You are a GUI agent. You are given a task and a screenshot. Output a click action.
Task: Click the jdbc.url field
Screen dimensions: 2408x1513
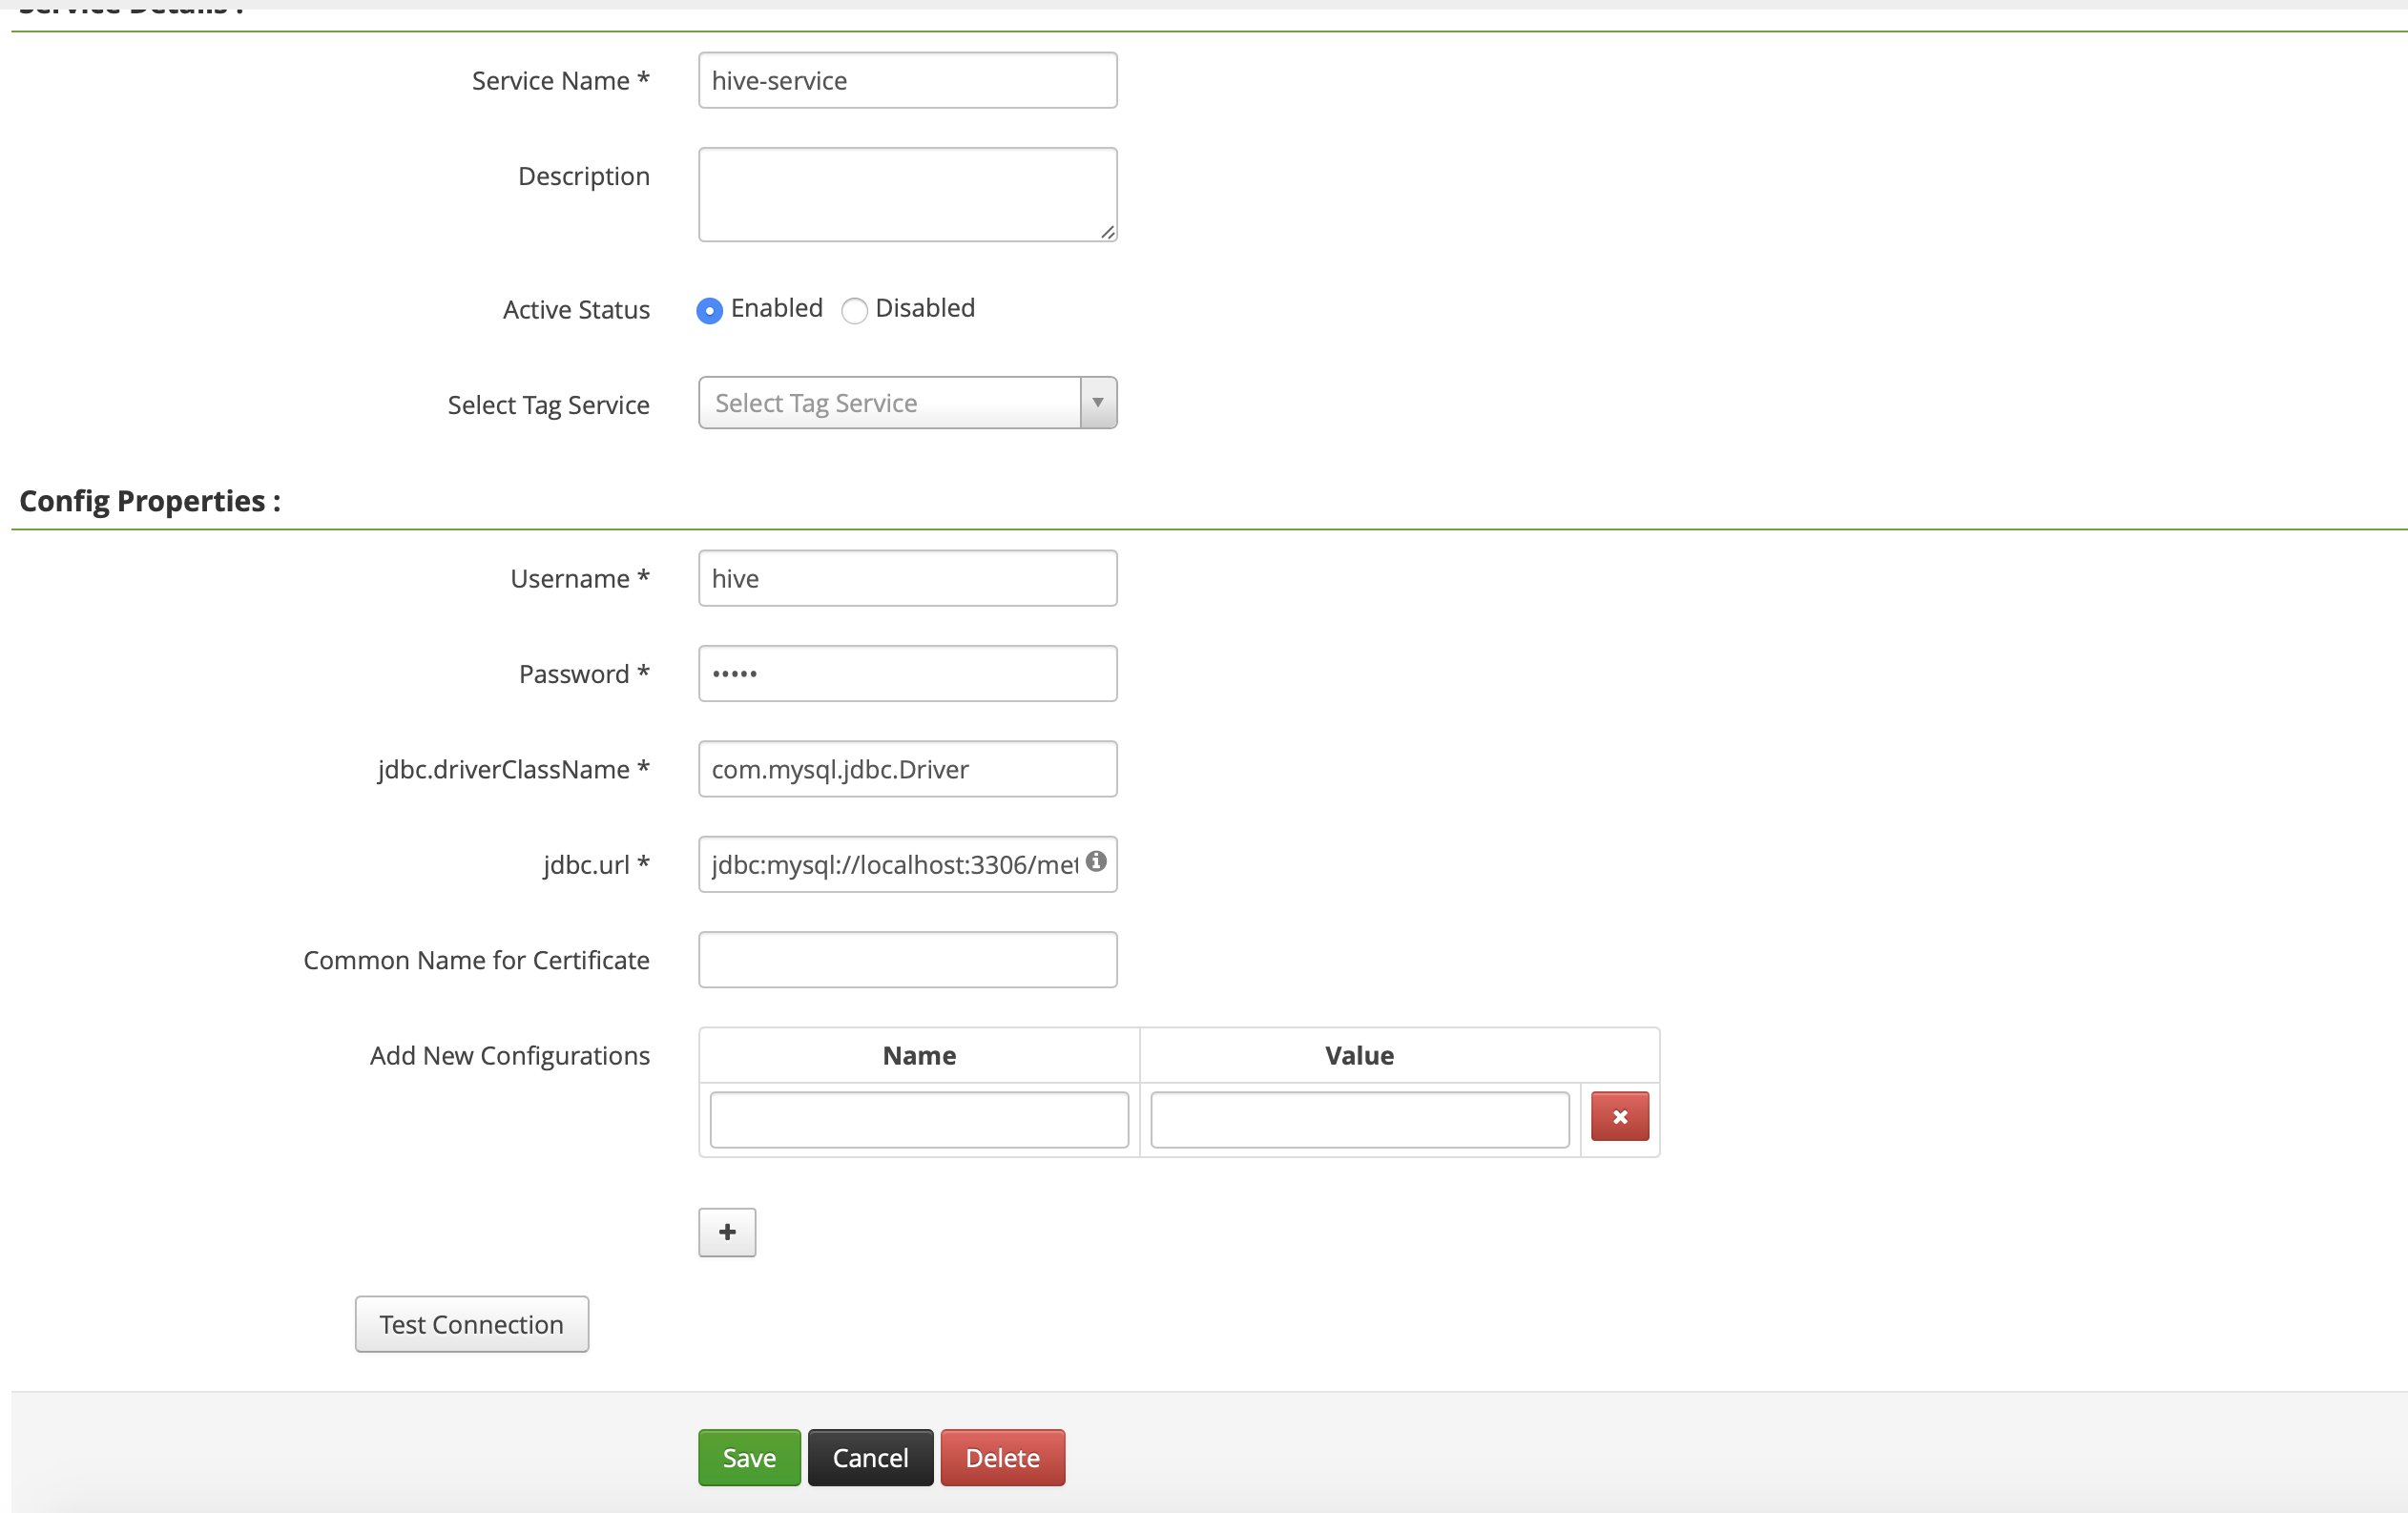click(890, 864)
